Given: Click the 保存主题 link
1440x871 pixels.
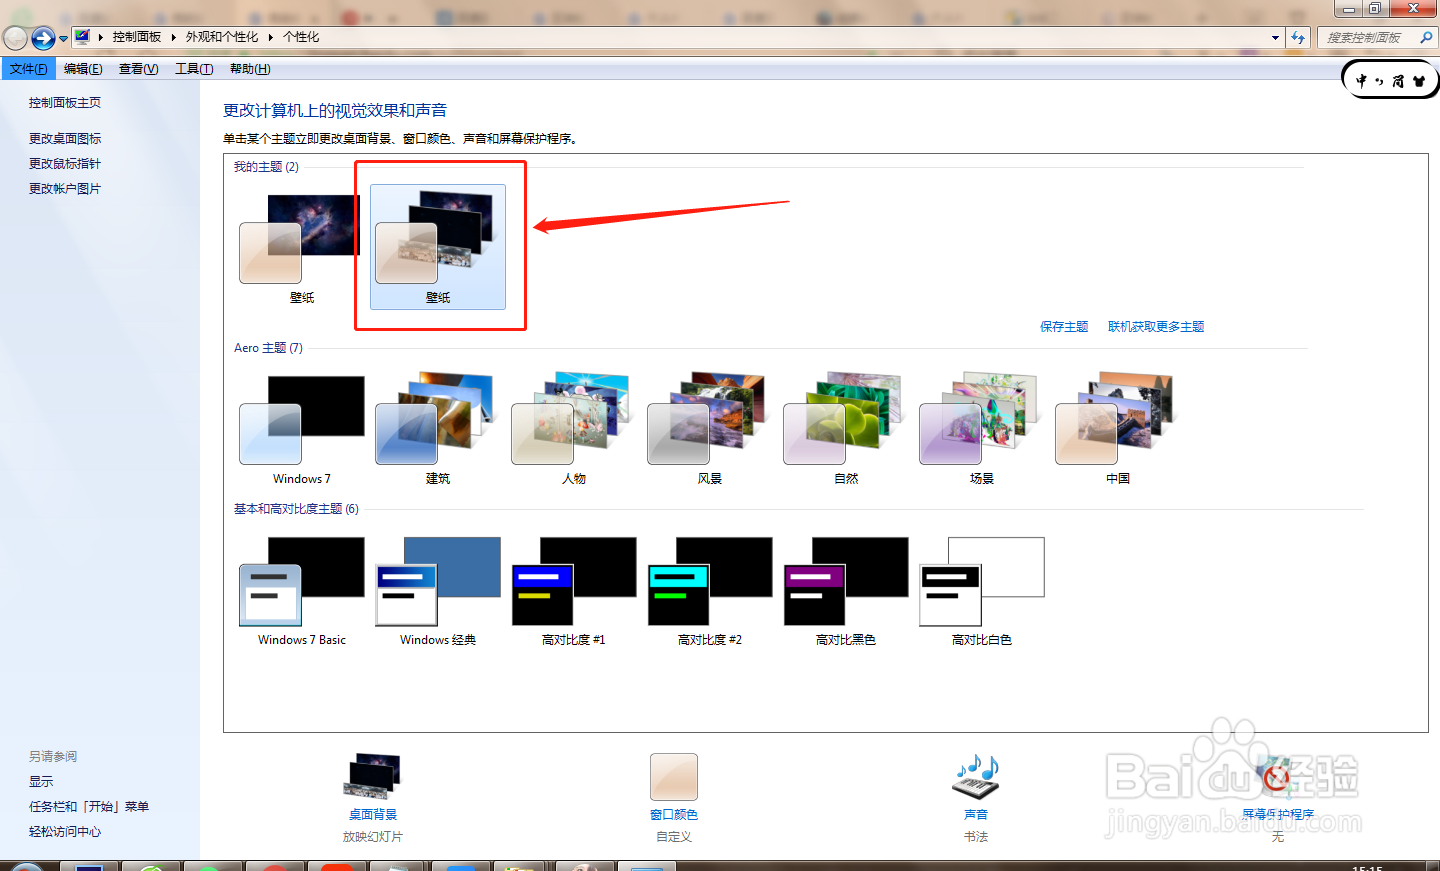Looking at the screenshot, I should click(x=1064, y=327).
